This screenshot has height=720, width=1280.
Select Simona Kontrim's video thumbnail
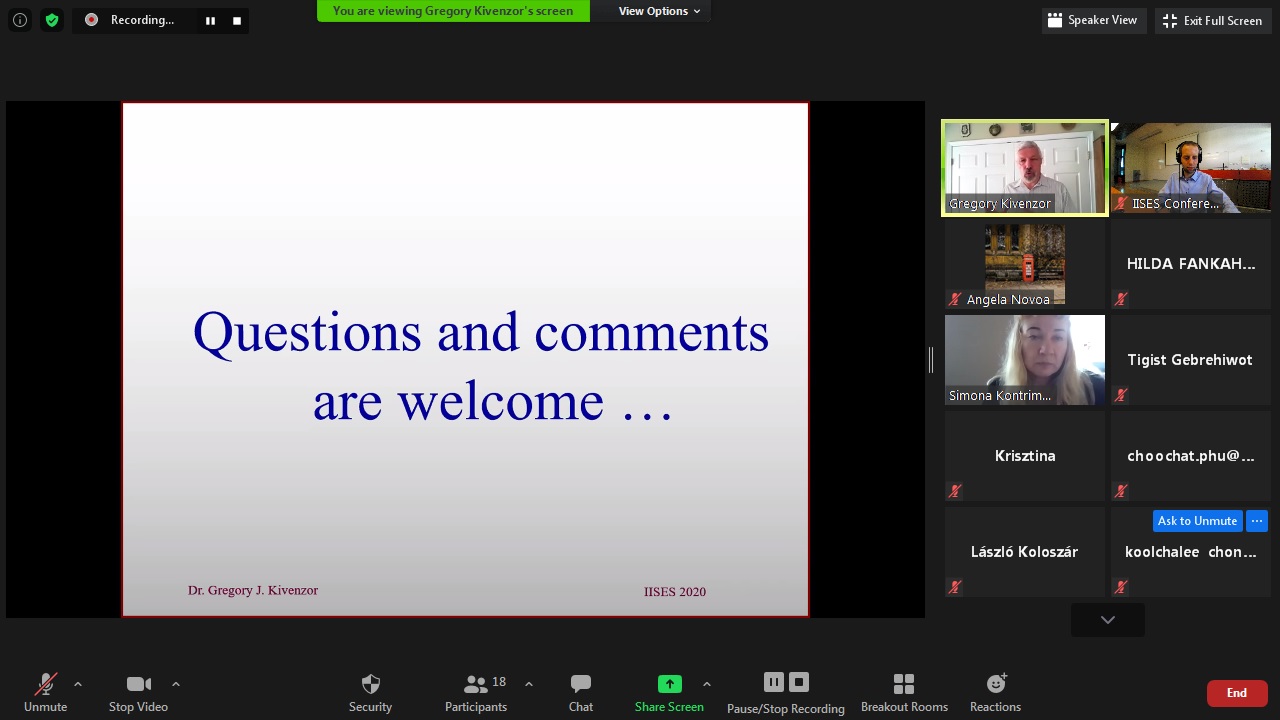[1024, 360]
